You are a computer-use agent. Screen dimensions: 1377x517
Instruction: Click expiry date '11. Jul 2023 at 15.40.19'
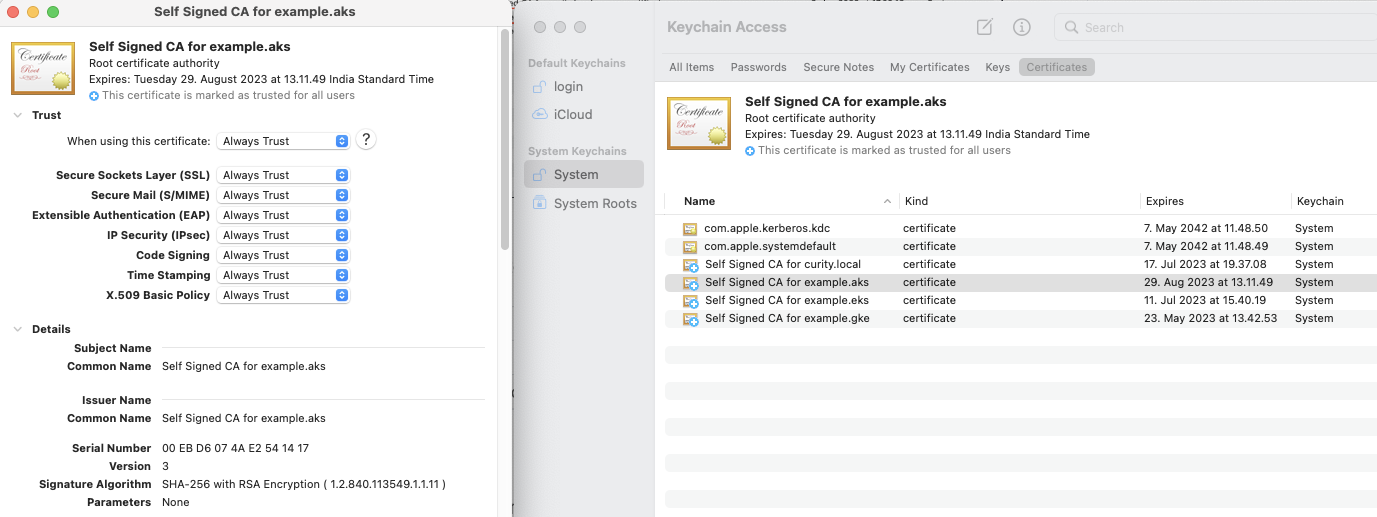click(x=1204, y=301)
